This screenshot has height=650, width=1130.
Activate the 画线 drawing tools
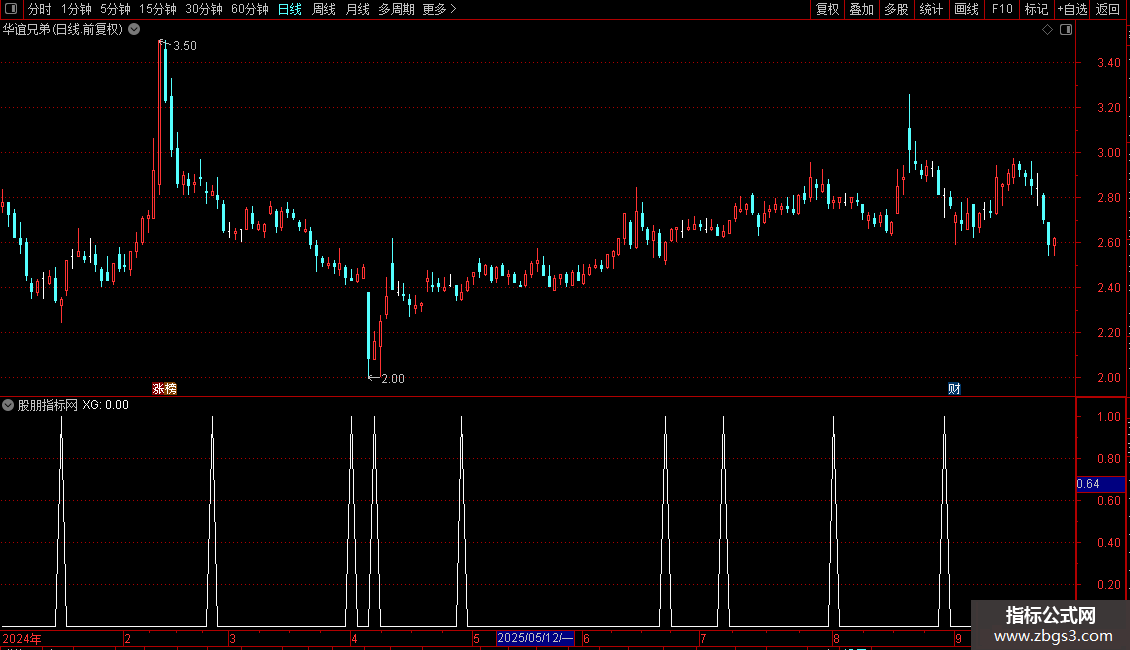966,9
